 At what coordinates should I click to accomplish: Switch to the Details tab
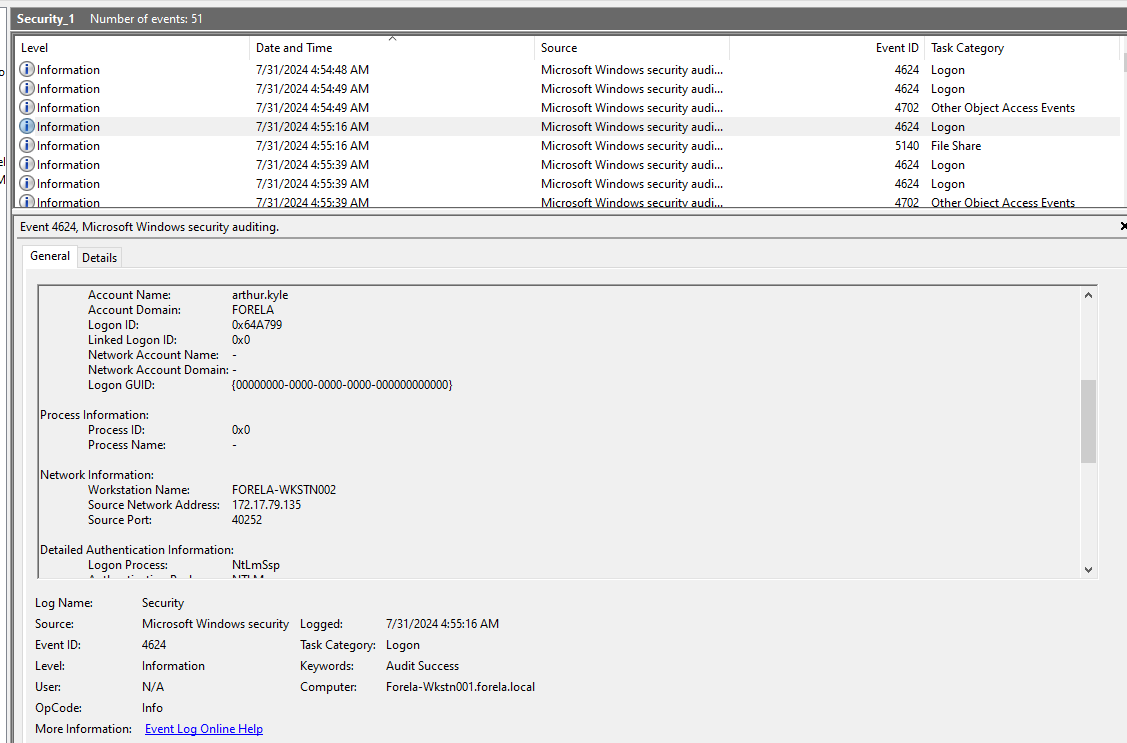[99, 257]
